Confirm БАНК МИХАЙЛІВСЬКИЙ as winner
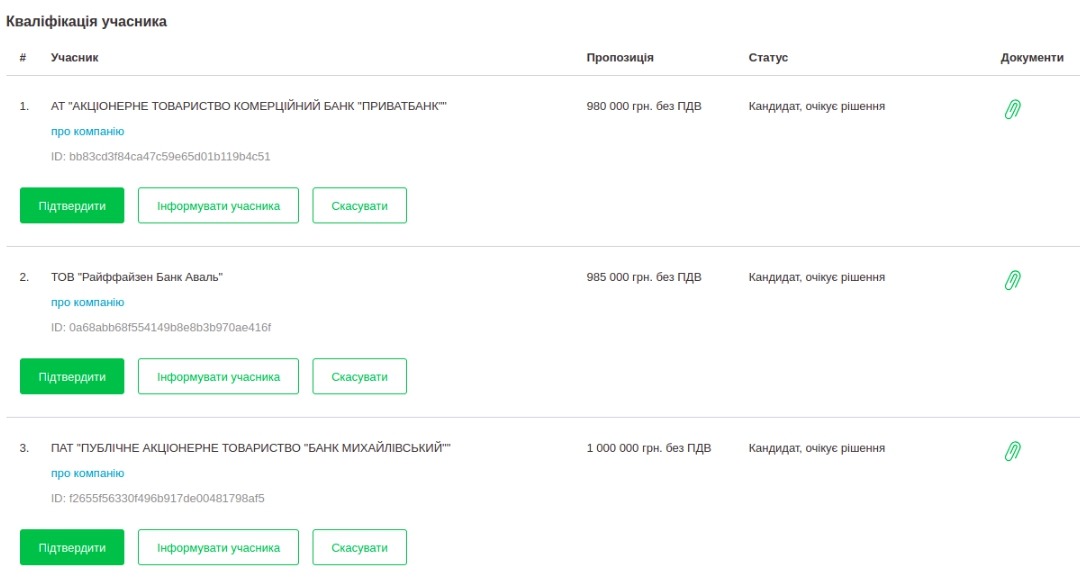Image resolution: width=1080 pixels, height=578 pixels. (72, 547)
